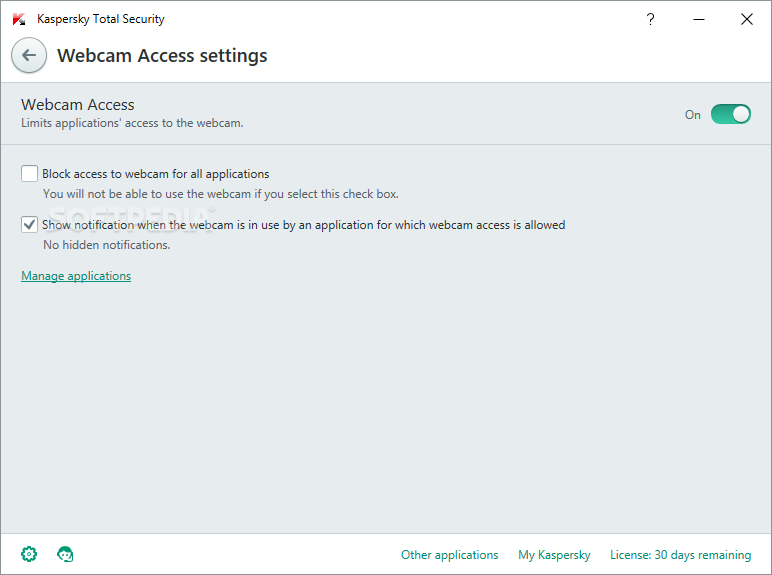Go back using the arrow button
Screen dimensions: 772x575
(29, 55)
